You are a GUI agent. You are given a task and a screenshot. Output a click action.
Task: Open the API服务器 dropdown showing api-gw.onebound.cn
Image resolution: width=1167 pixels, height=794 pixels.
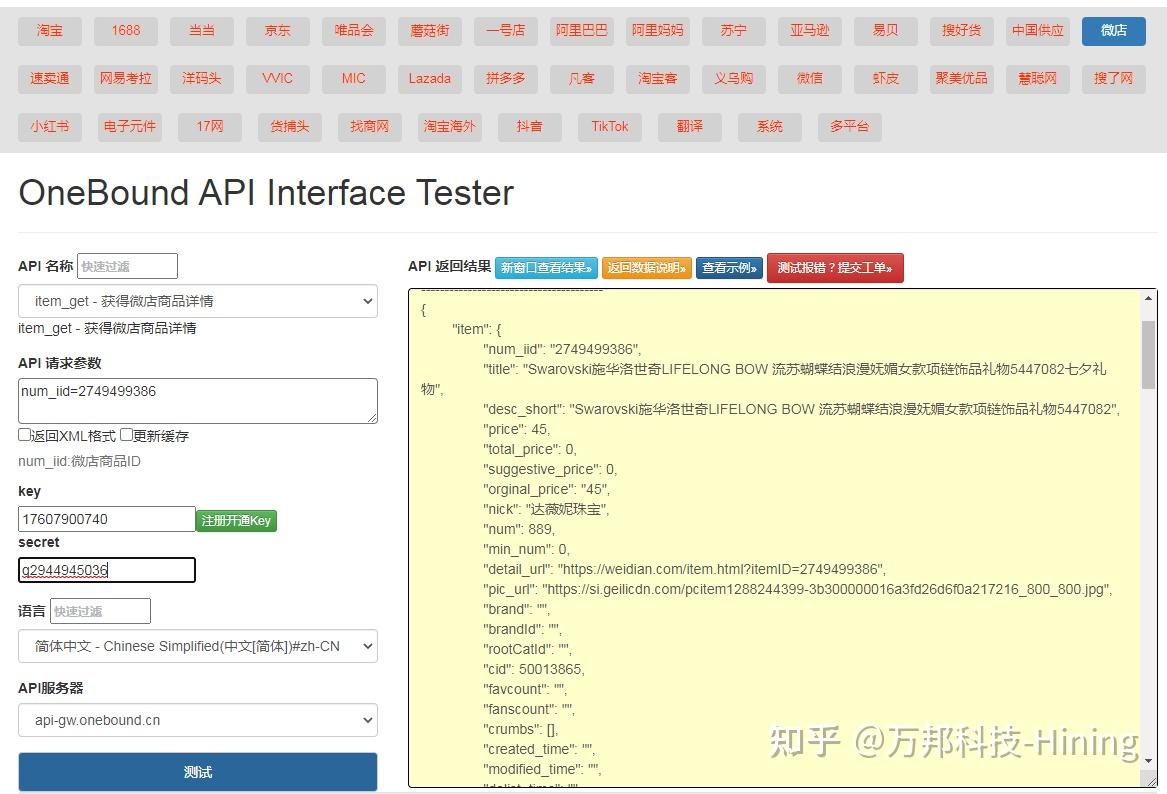pyautogui.click(x=197, y=719)
